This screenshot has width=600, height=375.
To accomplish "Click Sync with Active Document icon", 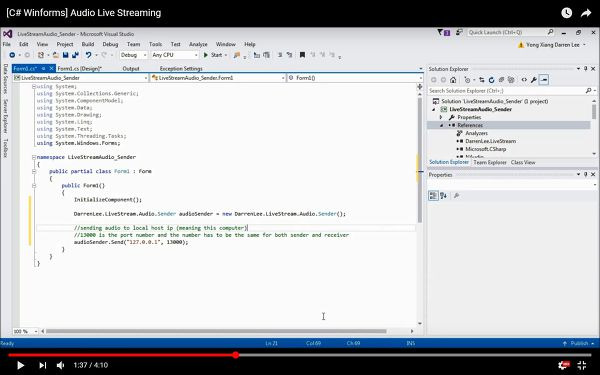I will pyautogui.click(x=482, y=80).
